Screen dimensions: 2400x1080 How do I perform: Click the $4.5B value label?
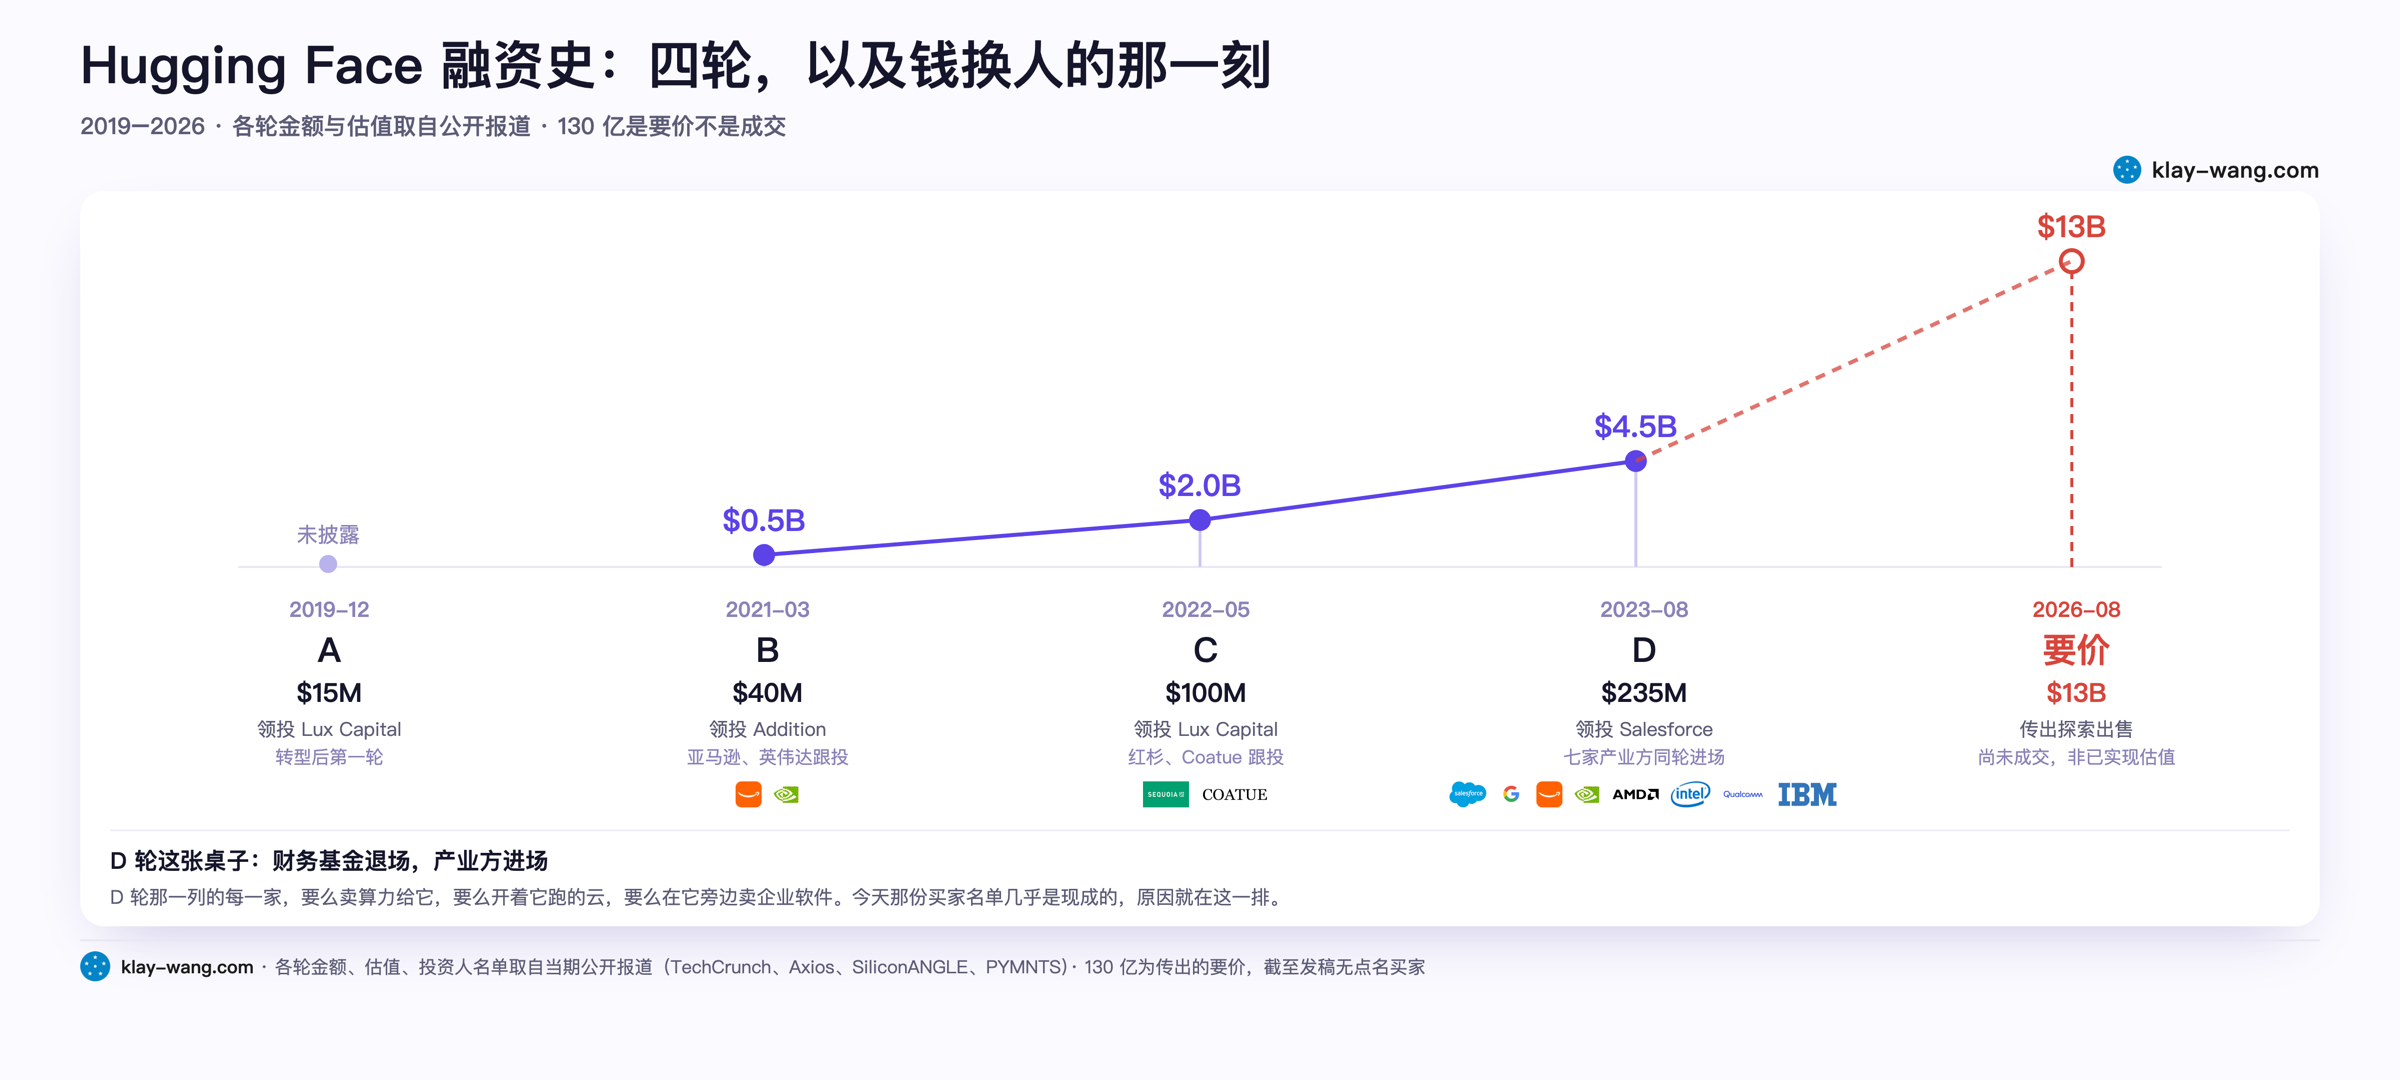click(1636, 426)
